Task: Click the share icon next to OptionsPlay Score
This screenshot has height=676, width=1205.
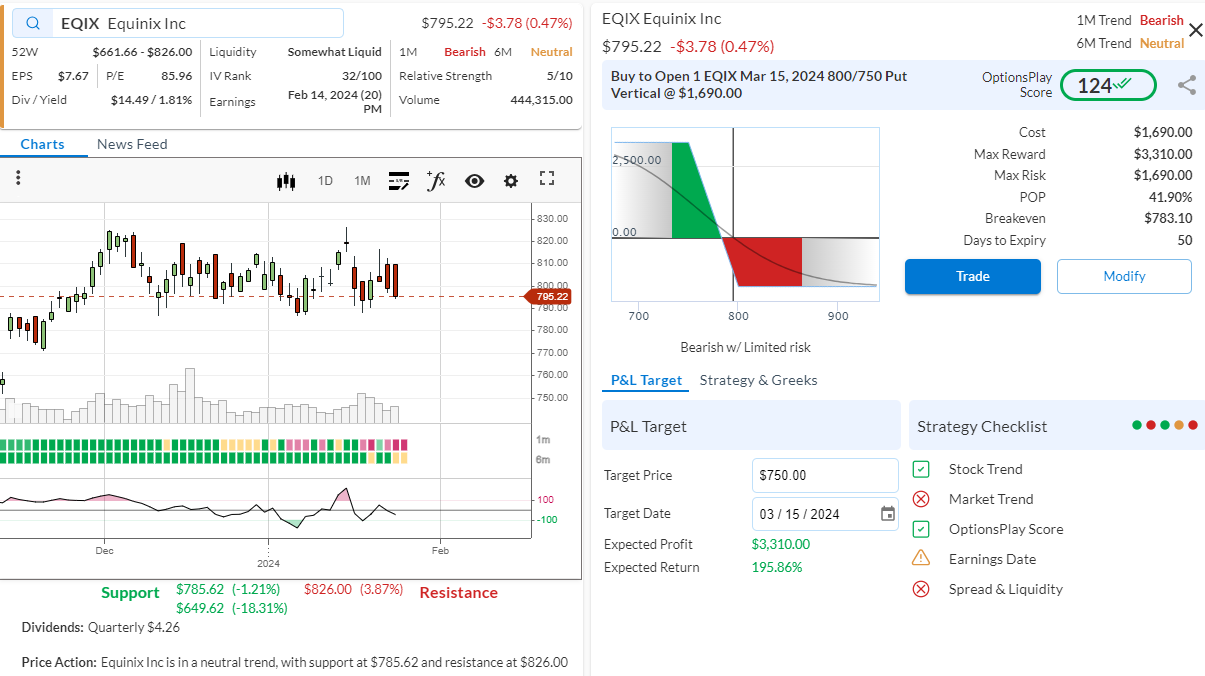Action: pyautogui.click(x=1187, y=86)
